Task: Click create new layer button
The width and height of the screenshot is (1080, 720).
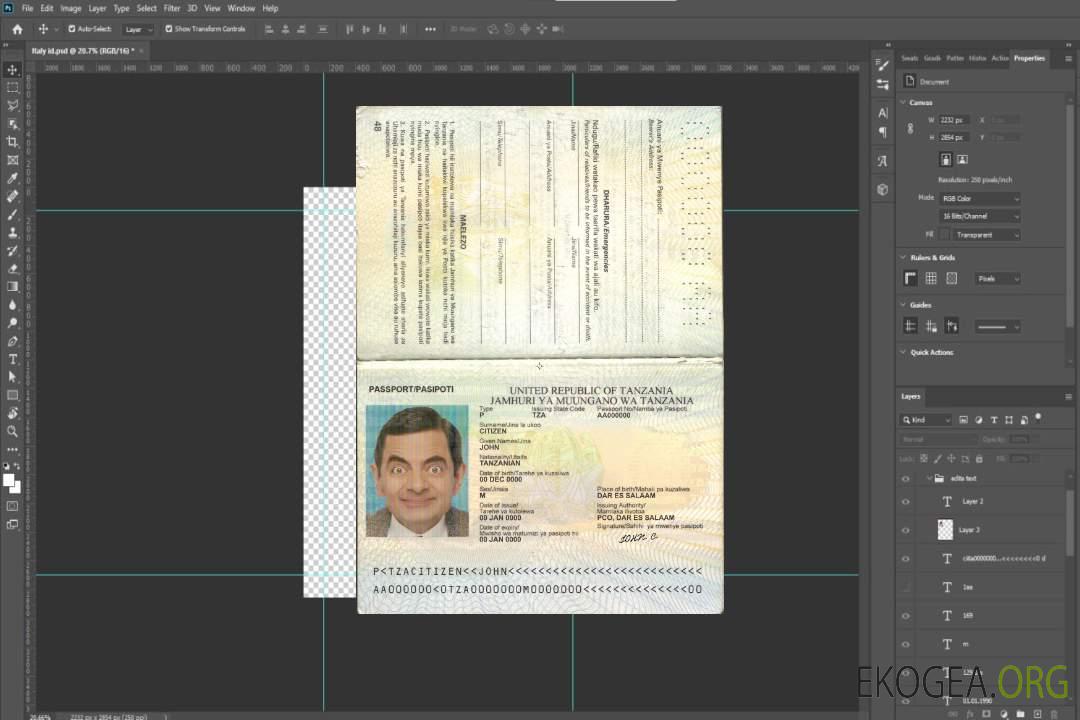Action: pos(1037,714)
